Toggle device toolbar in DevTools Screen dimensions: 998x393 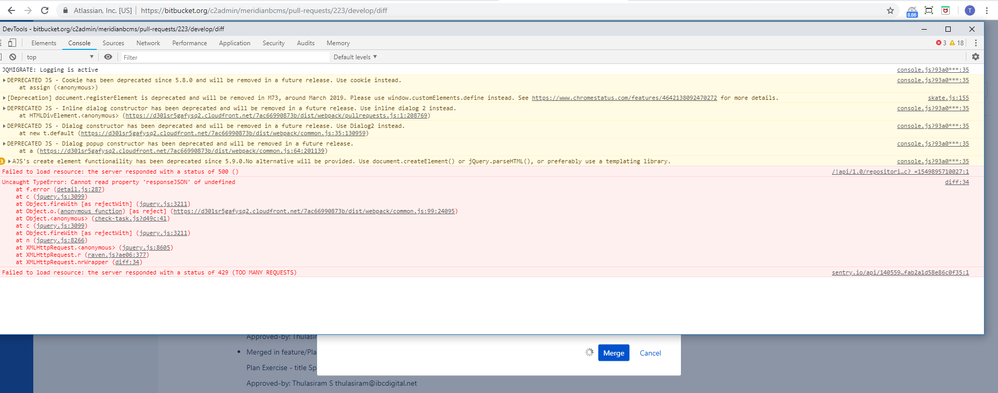click(11, 43)
